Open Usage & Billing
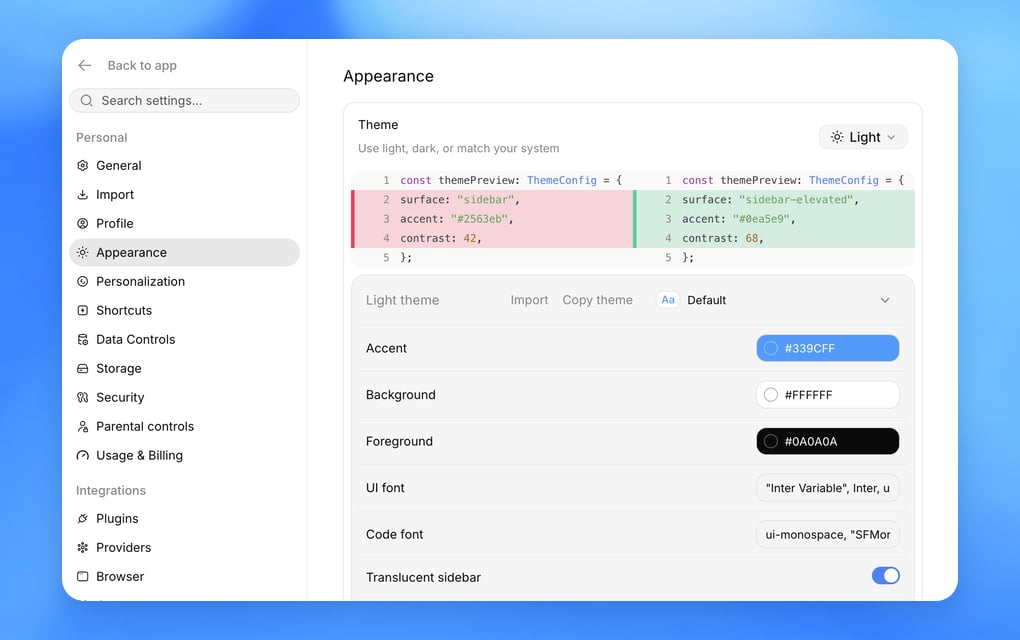Viewport: 1020px width, 640px height. click(184, 455)
